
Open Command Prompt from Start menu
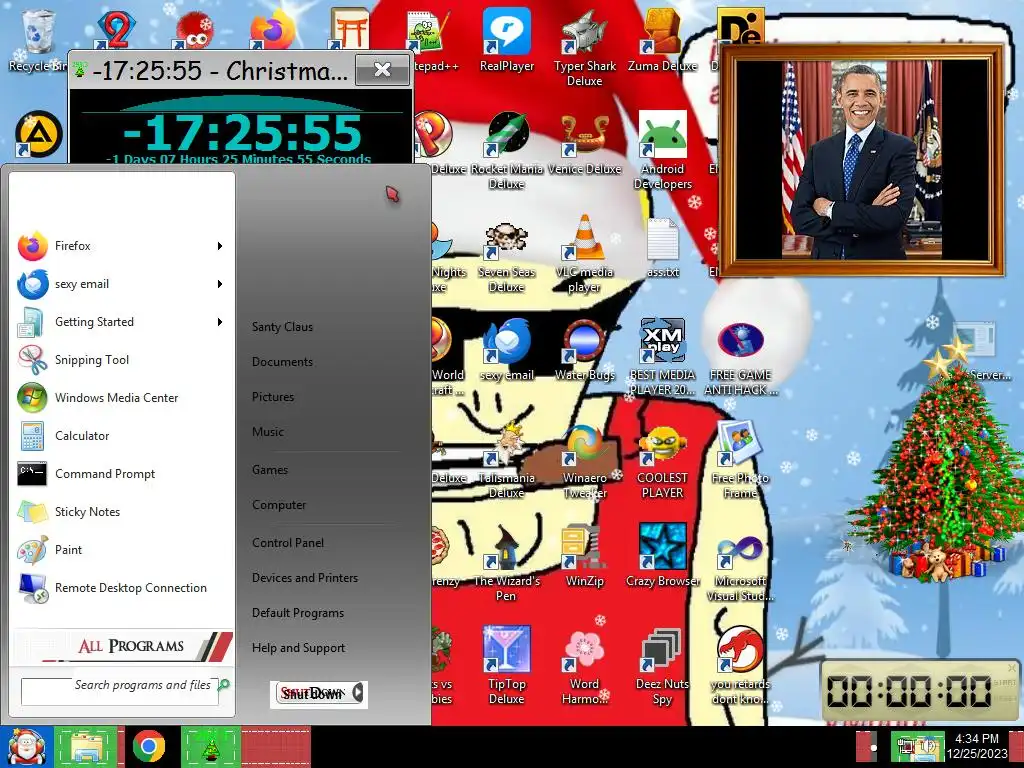121,473
